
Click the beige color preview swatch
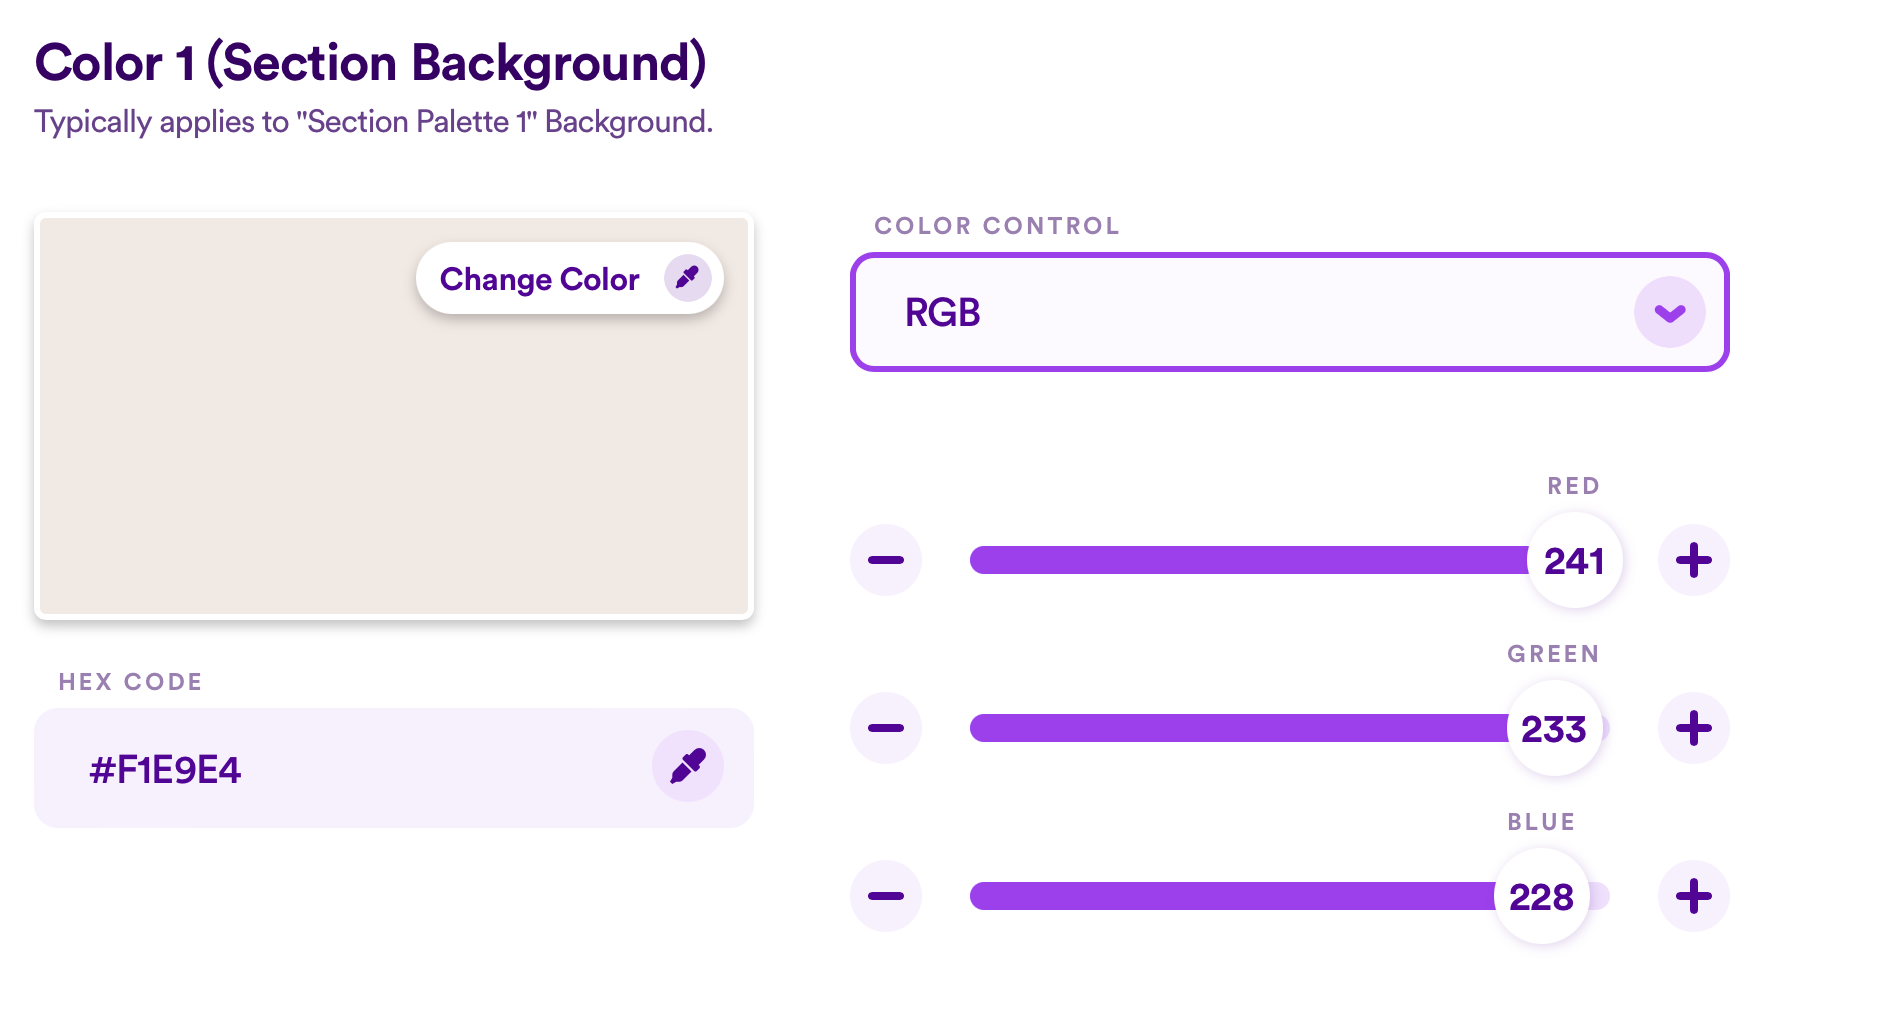(x=394, y=416)
